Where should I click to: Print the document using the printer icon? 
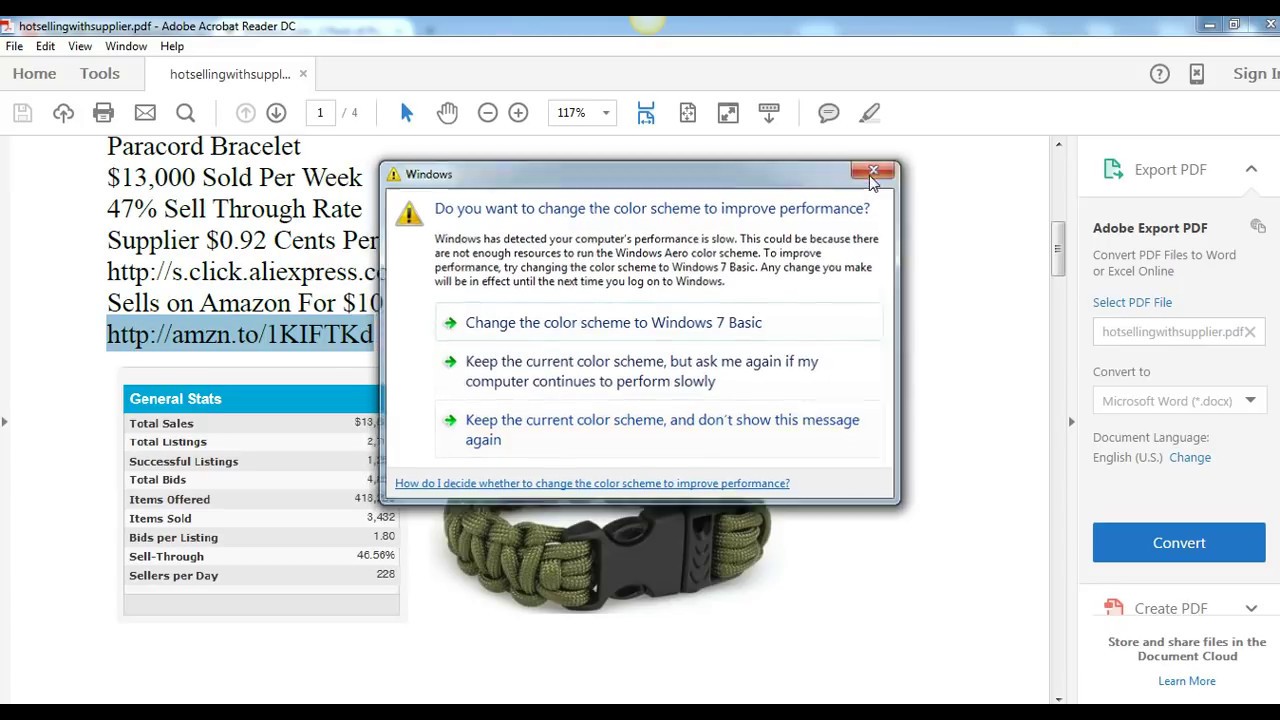[104, 113]
